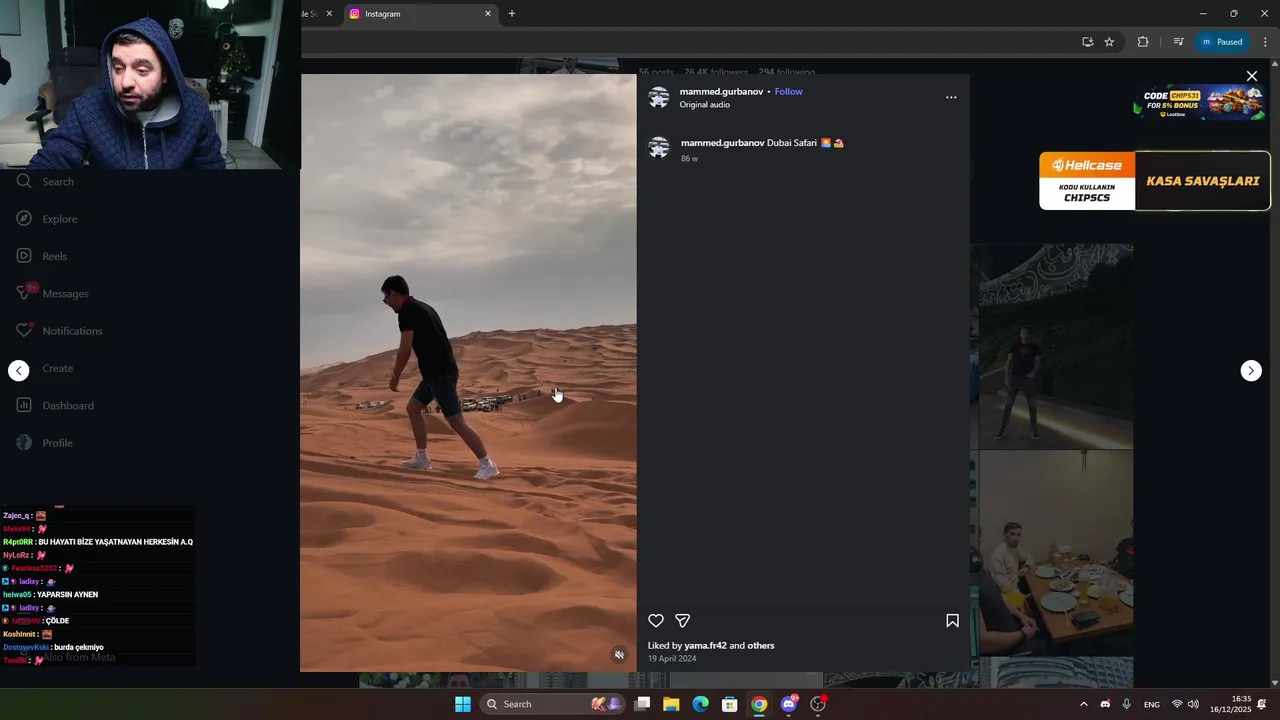The height and width of the screenshot is (720, 1280).
Task: Open the grid thumbnail of the man standing outdoors
Action: pyautogui.click(x=1056, y=346)
